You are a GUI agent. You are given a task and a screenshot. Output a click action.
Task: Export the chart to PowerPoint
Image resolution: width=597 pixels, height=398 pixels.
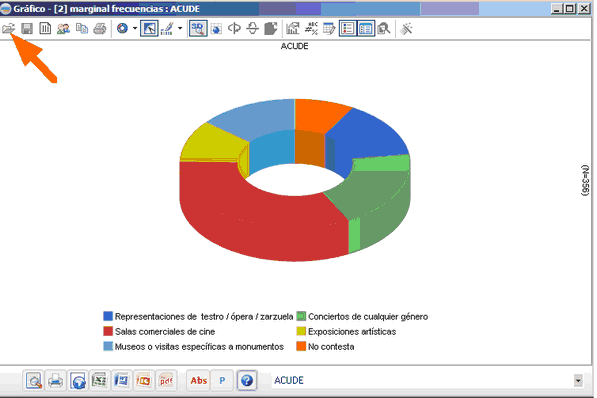[x=144, y=380]
